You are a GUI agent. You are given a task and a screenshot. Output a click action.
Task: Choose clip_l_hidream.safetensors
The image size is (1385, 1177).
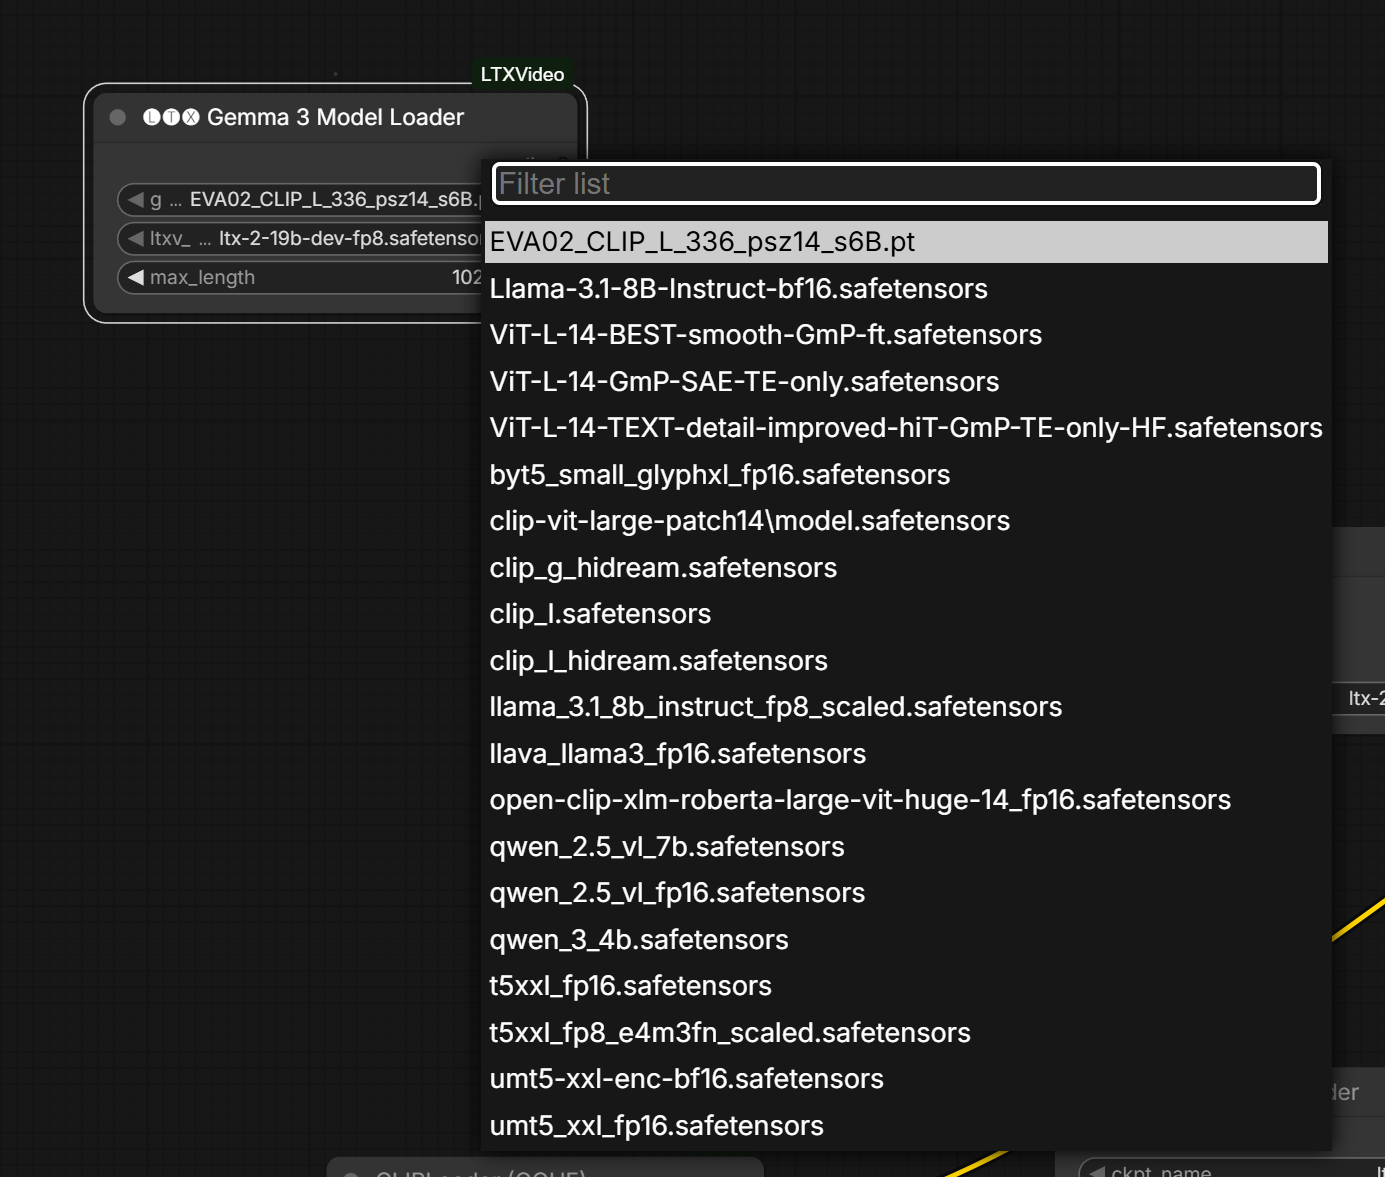tap(906, 661)
